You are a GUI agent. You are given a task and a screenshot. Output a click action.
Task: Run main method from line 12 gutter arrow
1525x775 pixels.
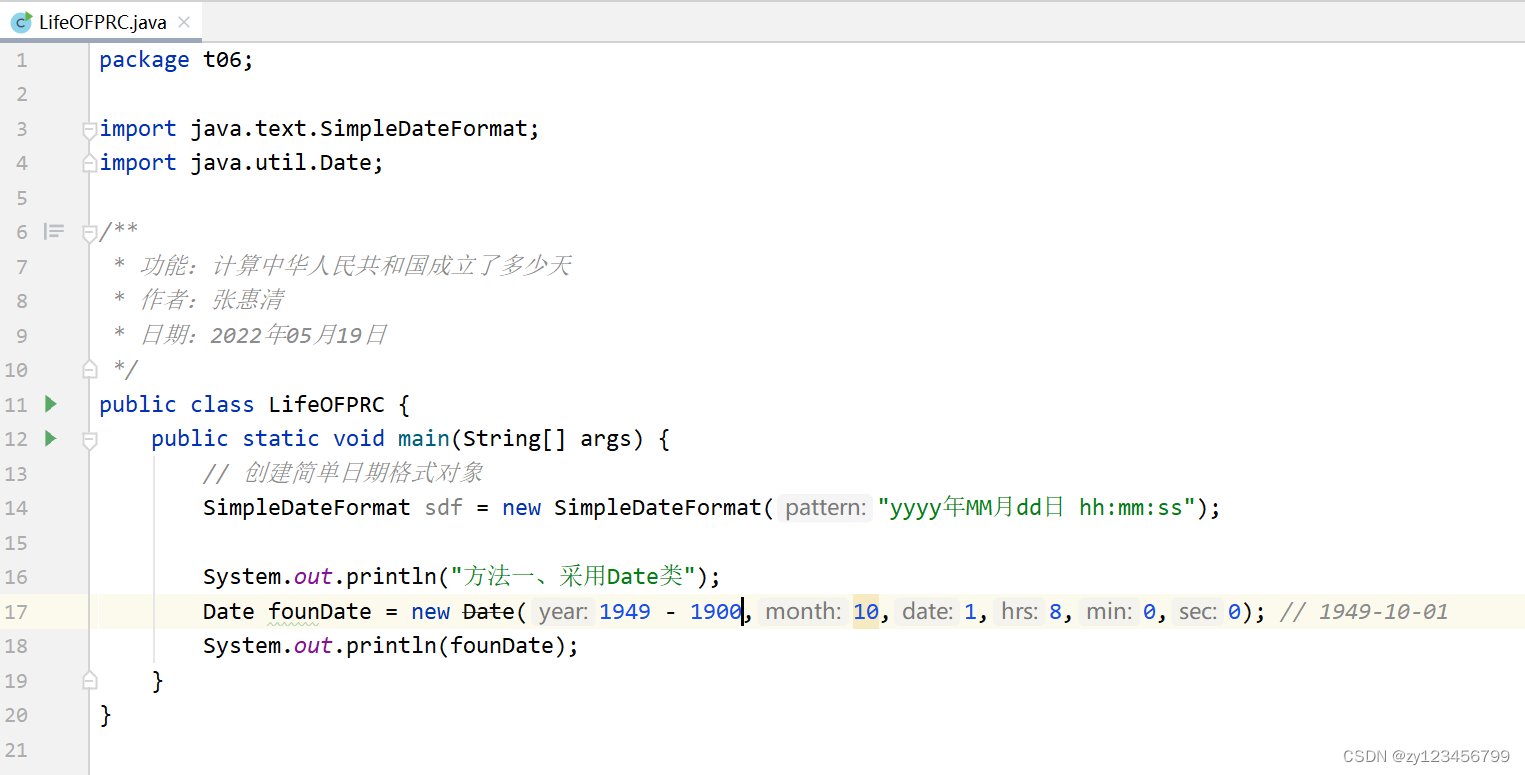point(51,438)
